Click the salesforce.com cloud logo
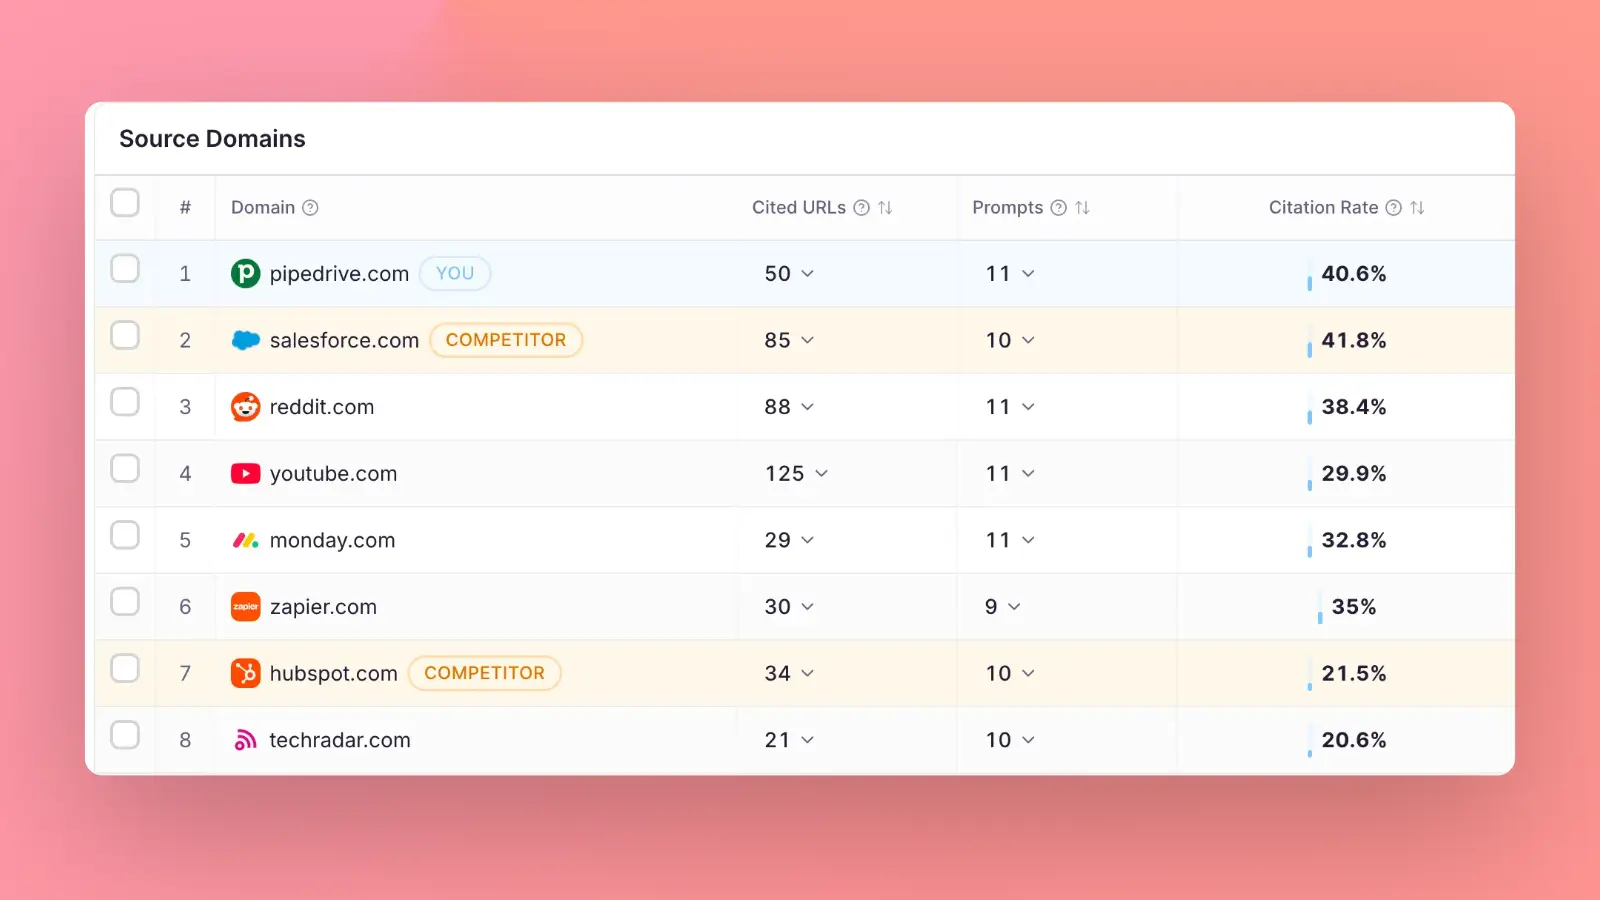Viewport: 1600px width, 900px height. (x=245, y=340)
